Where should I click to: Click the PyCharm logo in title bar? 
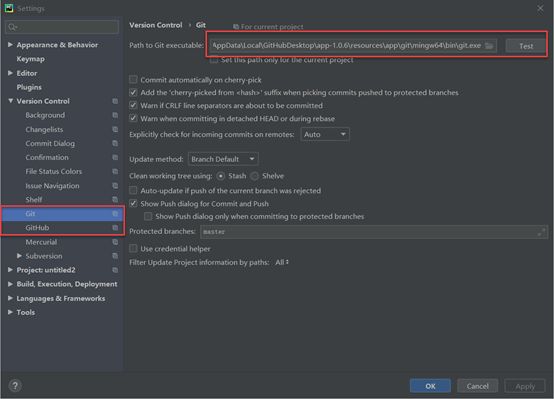[9, 8]
